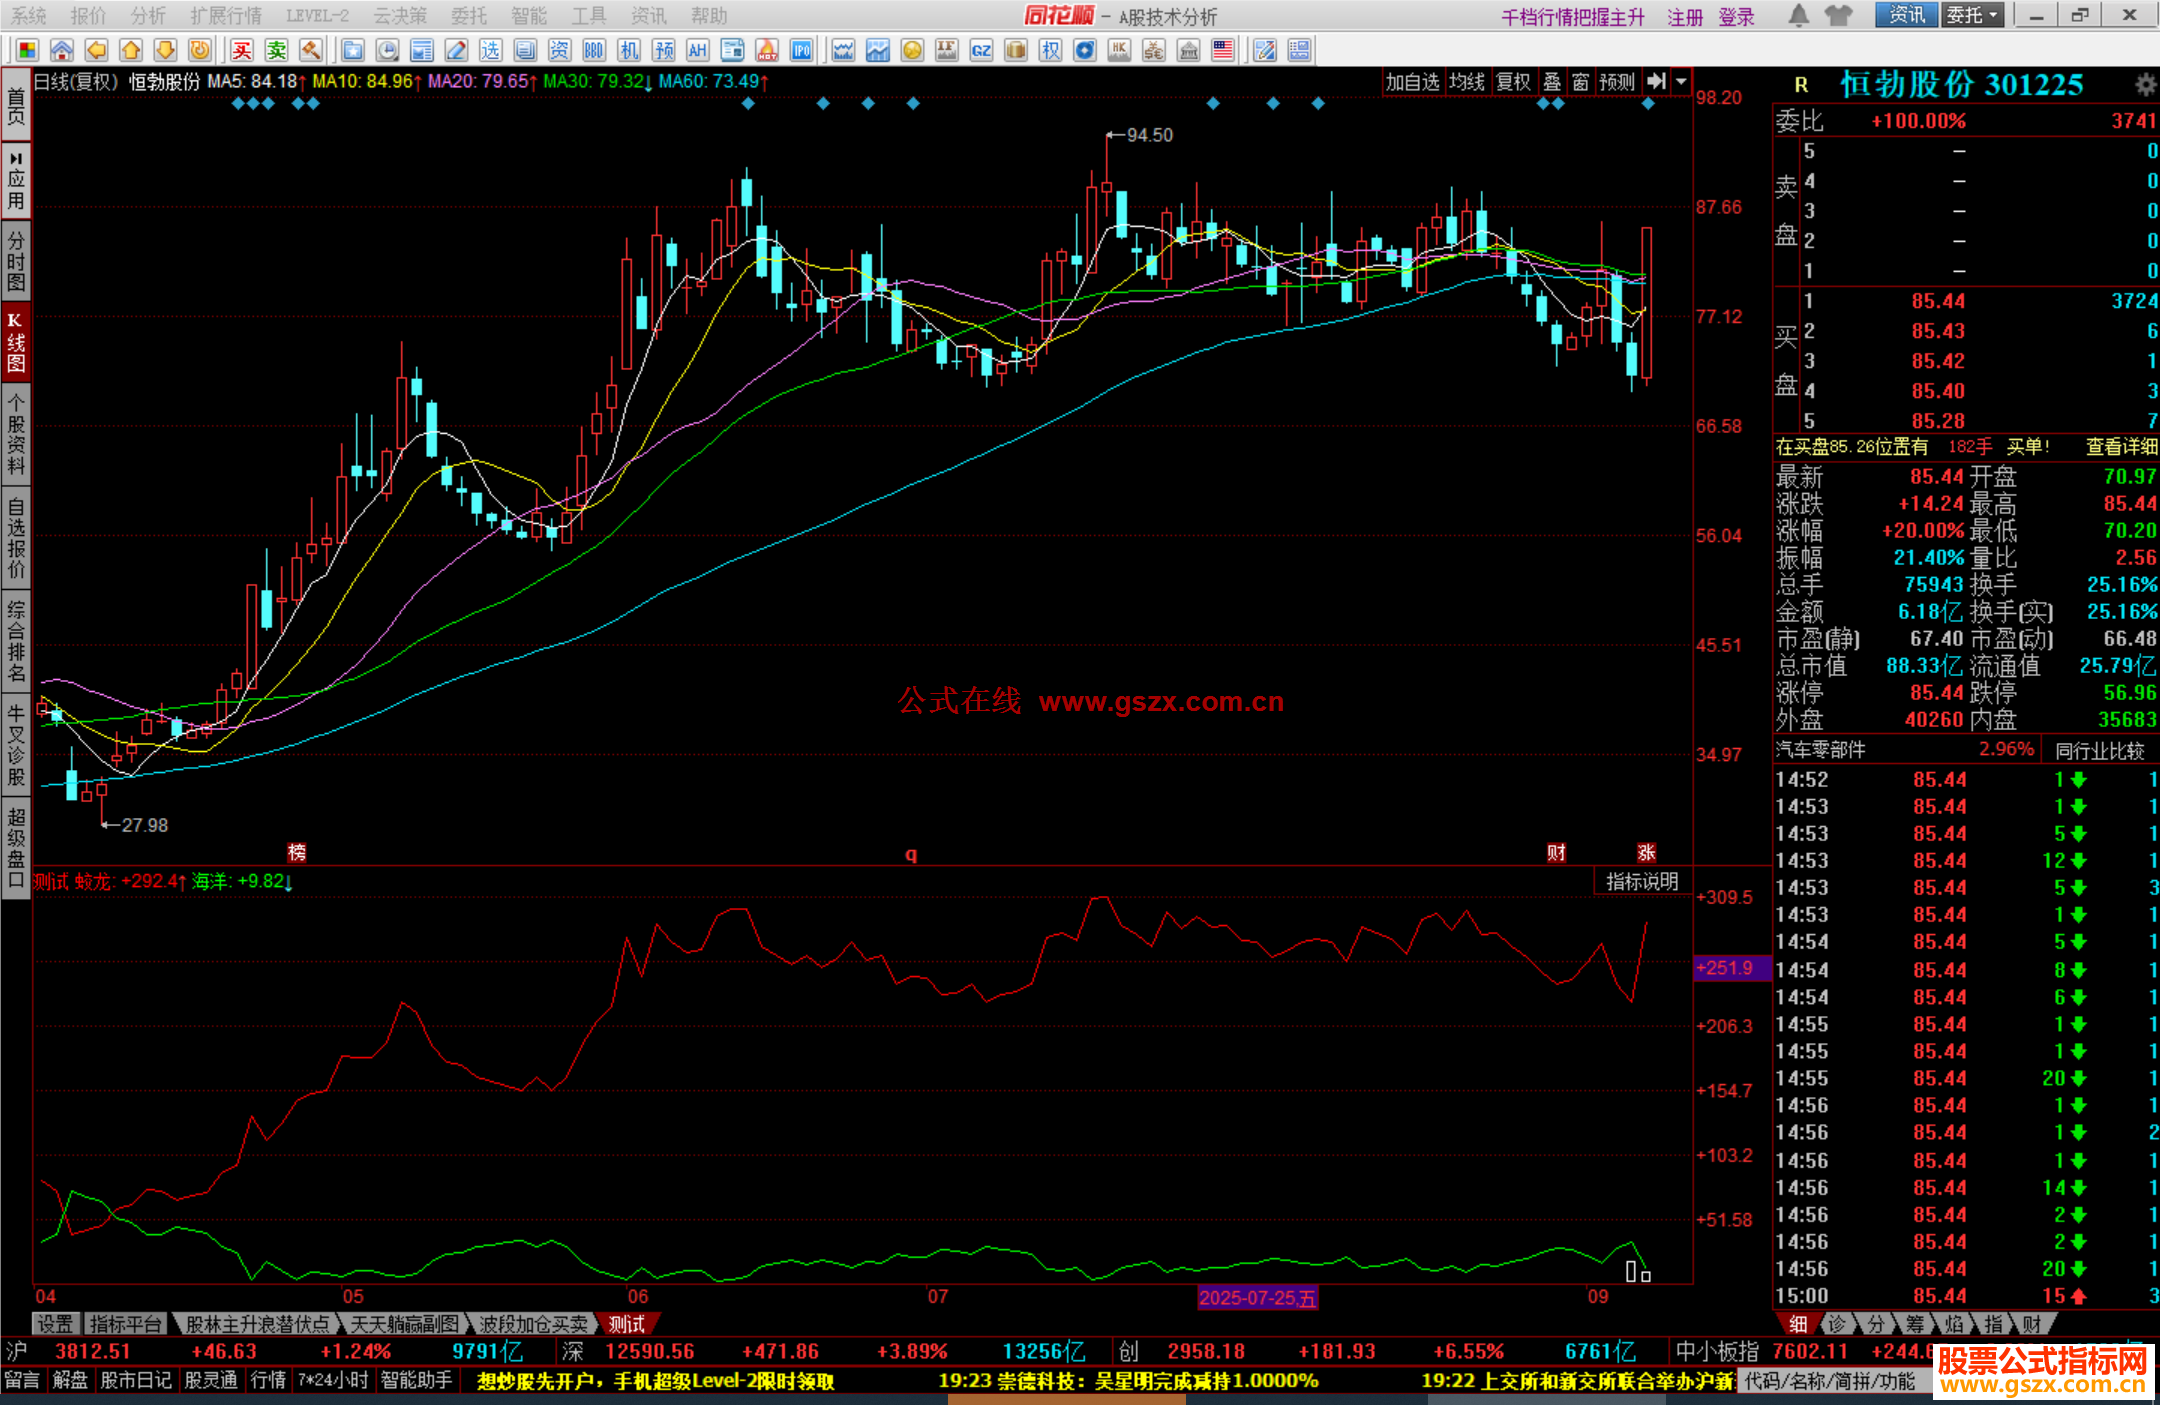This screenshot has width=2160, height=1405.
Task: Toggle 复权 price adjustment button
Action: (1513, 82)
